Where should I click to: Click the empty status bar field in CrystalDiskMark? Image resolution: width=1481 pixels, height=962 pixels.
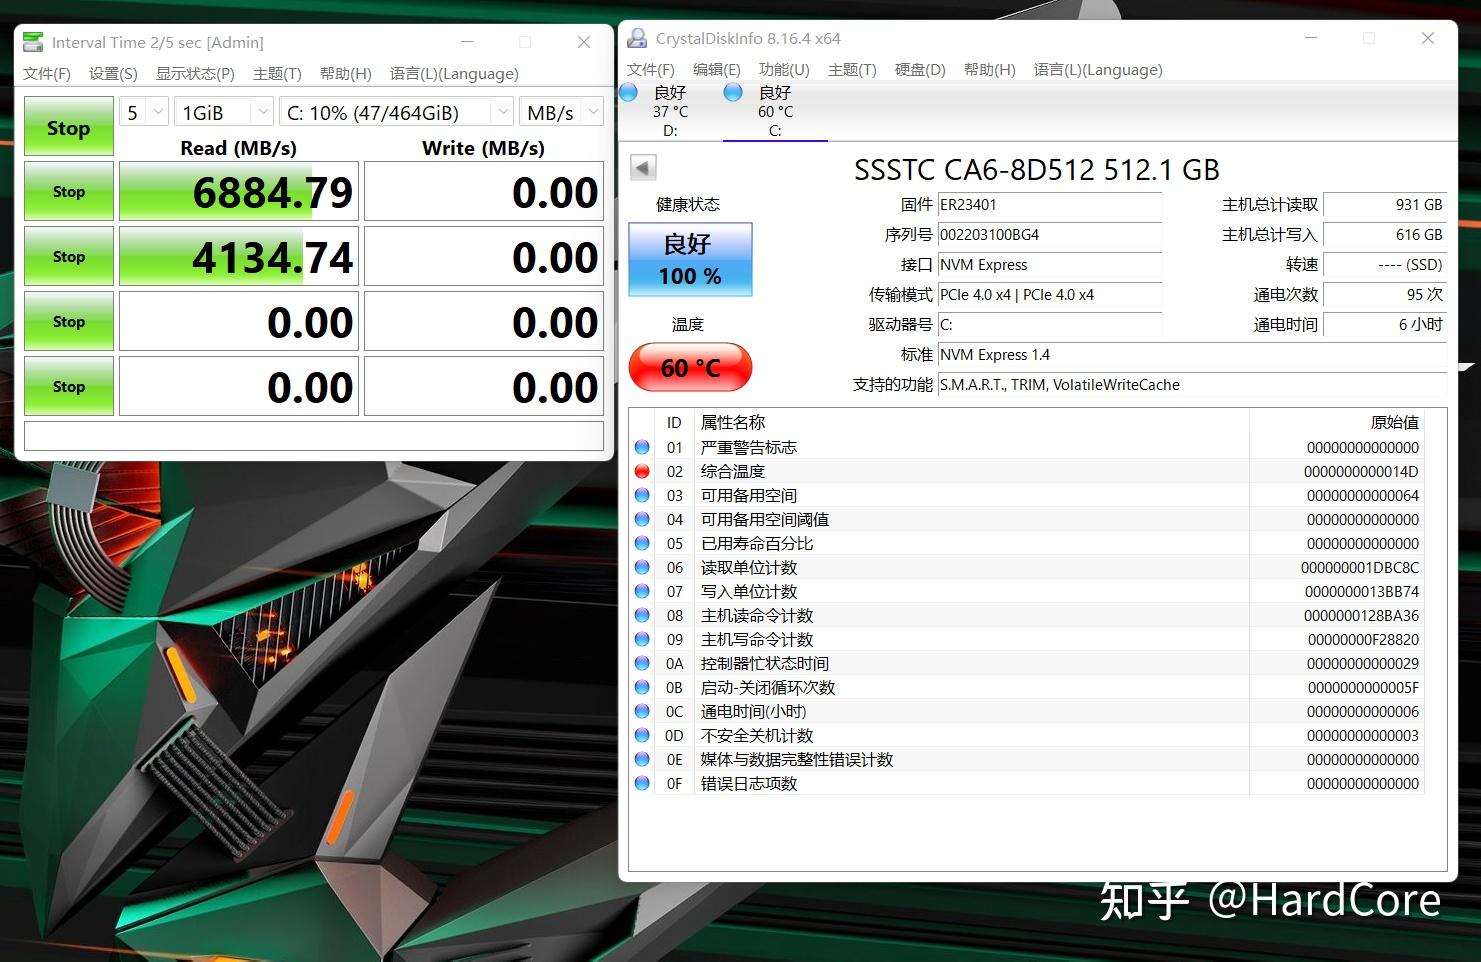[314, 436]
